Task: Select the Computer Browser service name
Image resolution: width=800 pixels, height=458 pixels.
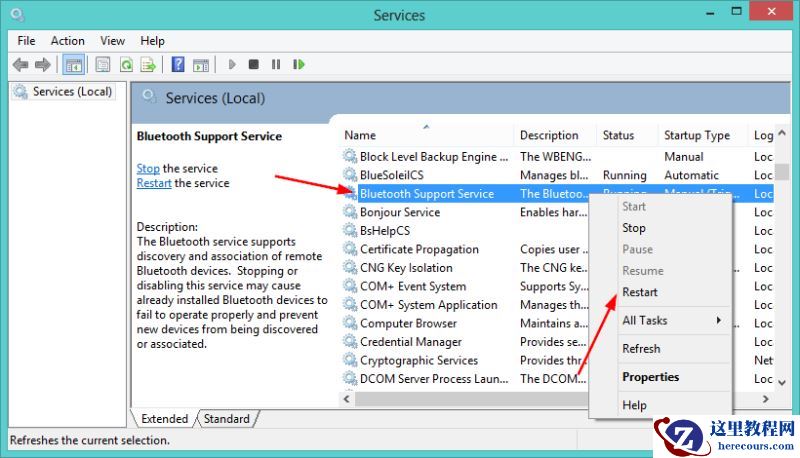Action: click(408, 323)
